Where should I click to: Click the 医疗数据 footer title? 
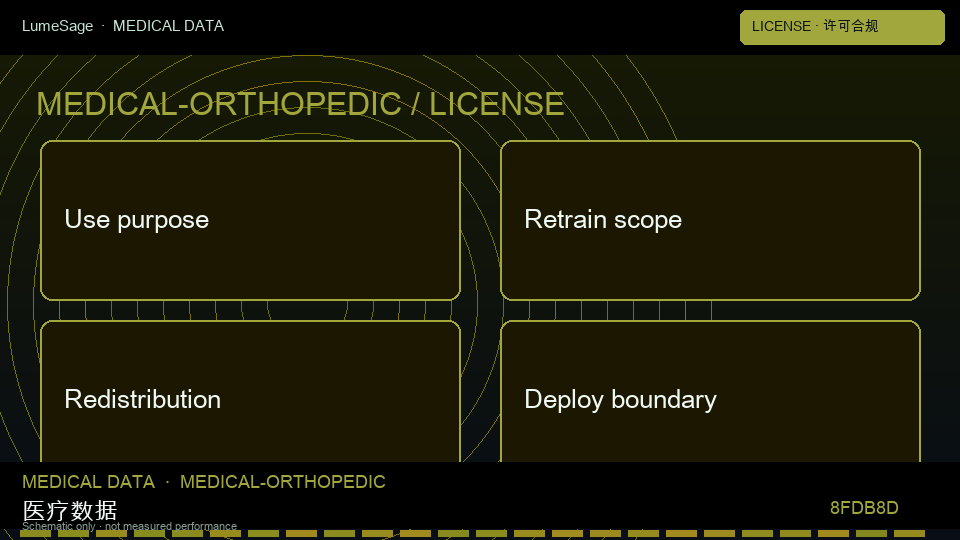coord(70,511)
